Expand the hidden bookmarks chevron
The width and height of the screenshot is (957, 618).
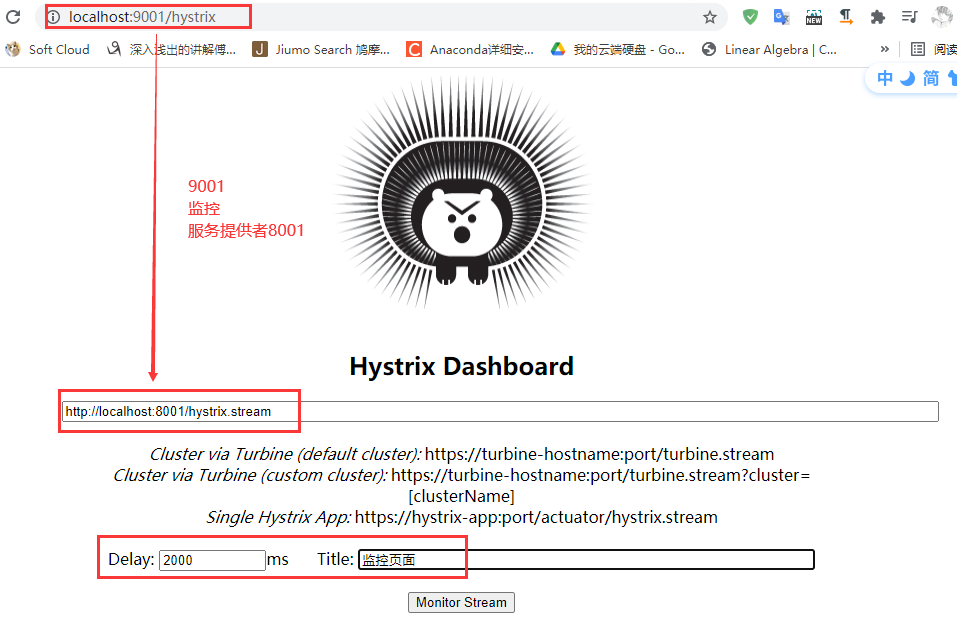pos(884,49)
